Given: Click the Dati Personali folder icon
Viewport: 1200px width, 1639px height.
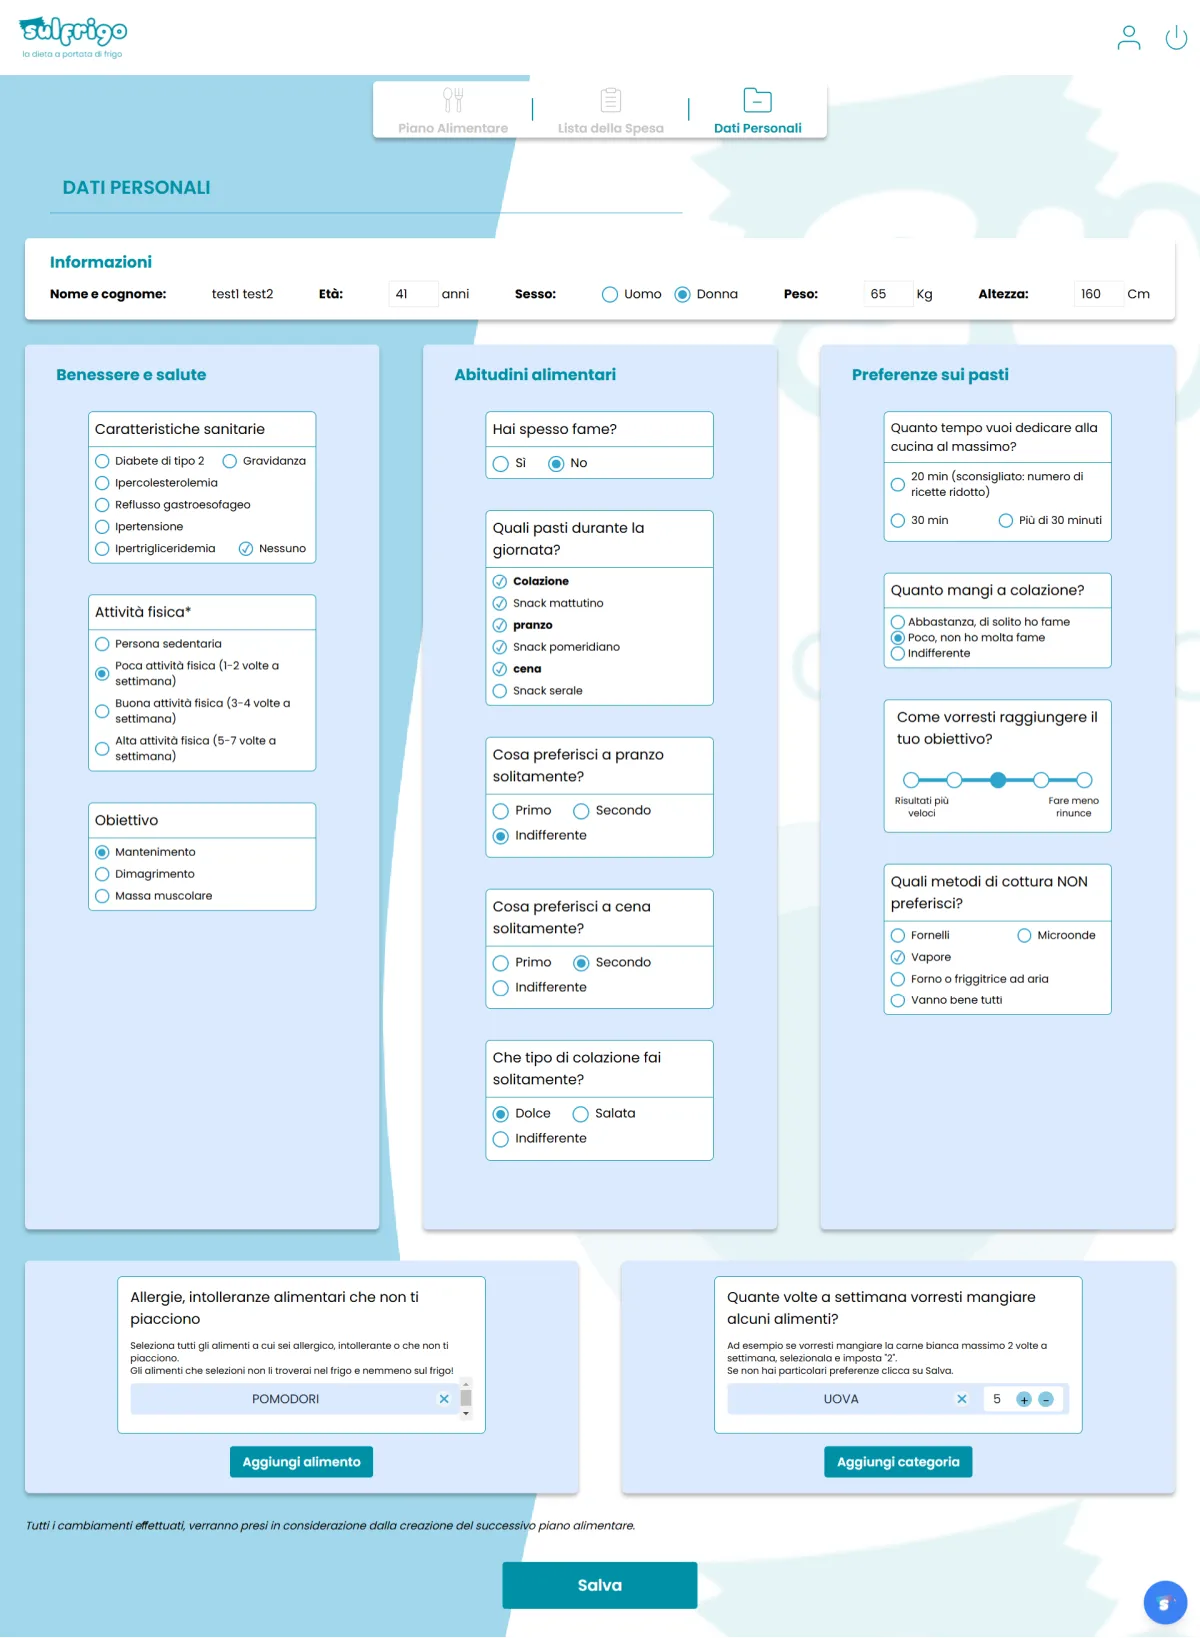Looking at the screenshot, I should coord(758,100).
